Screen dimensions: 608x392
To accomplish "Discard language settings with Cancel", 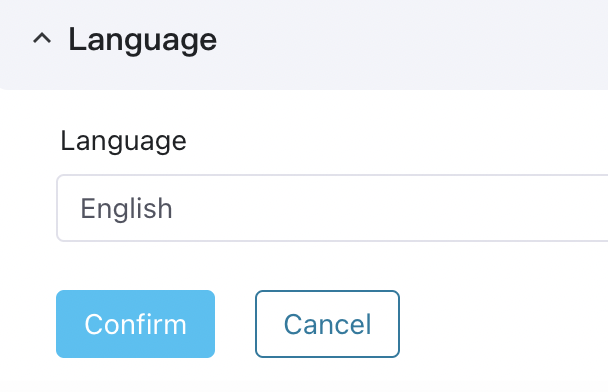I will click(327, 324).
